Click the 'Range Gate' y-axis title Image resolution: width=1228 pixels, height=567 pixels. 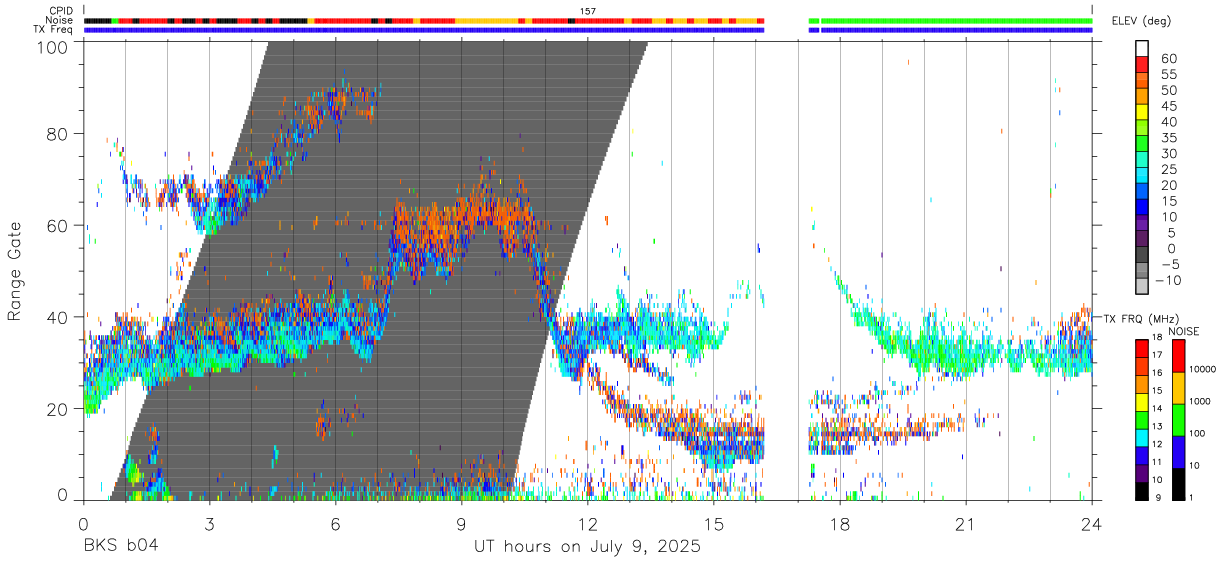point(15,271)
